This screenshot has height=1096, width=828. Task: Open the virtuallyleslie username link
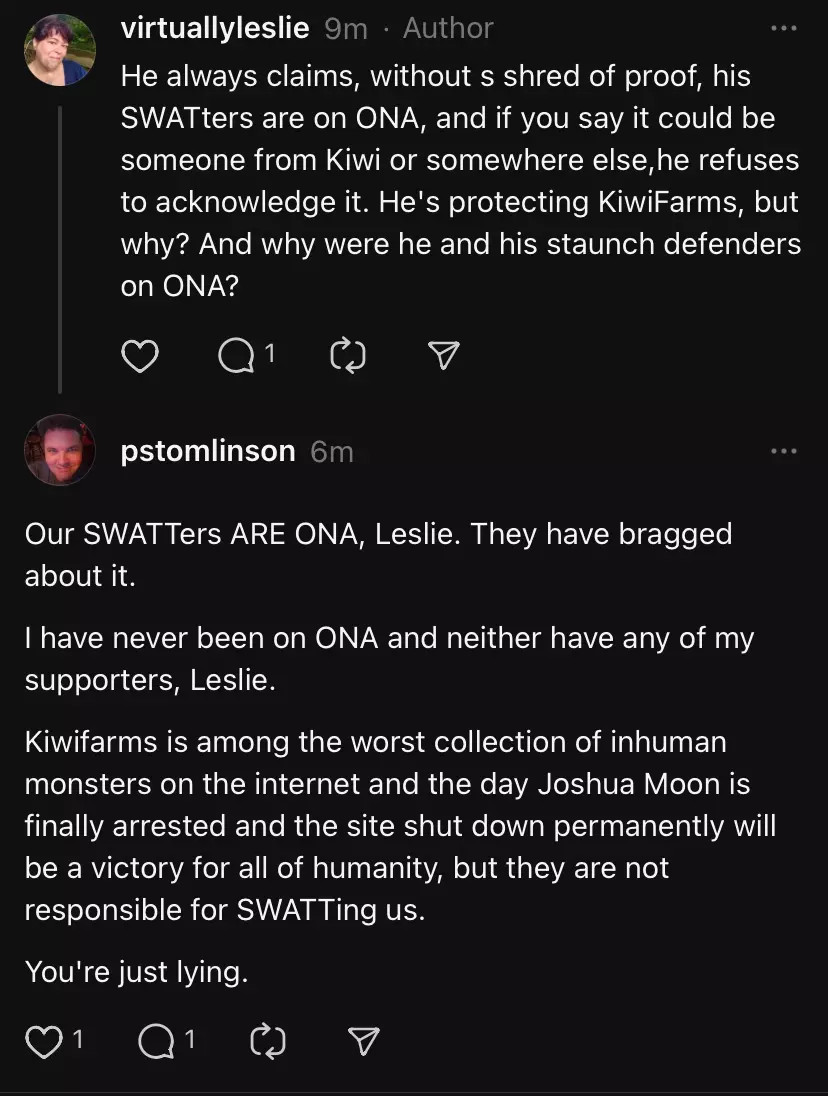point(215,28)
